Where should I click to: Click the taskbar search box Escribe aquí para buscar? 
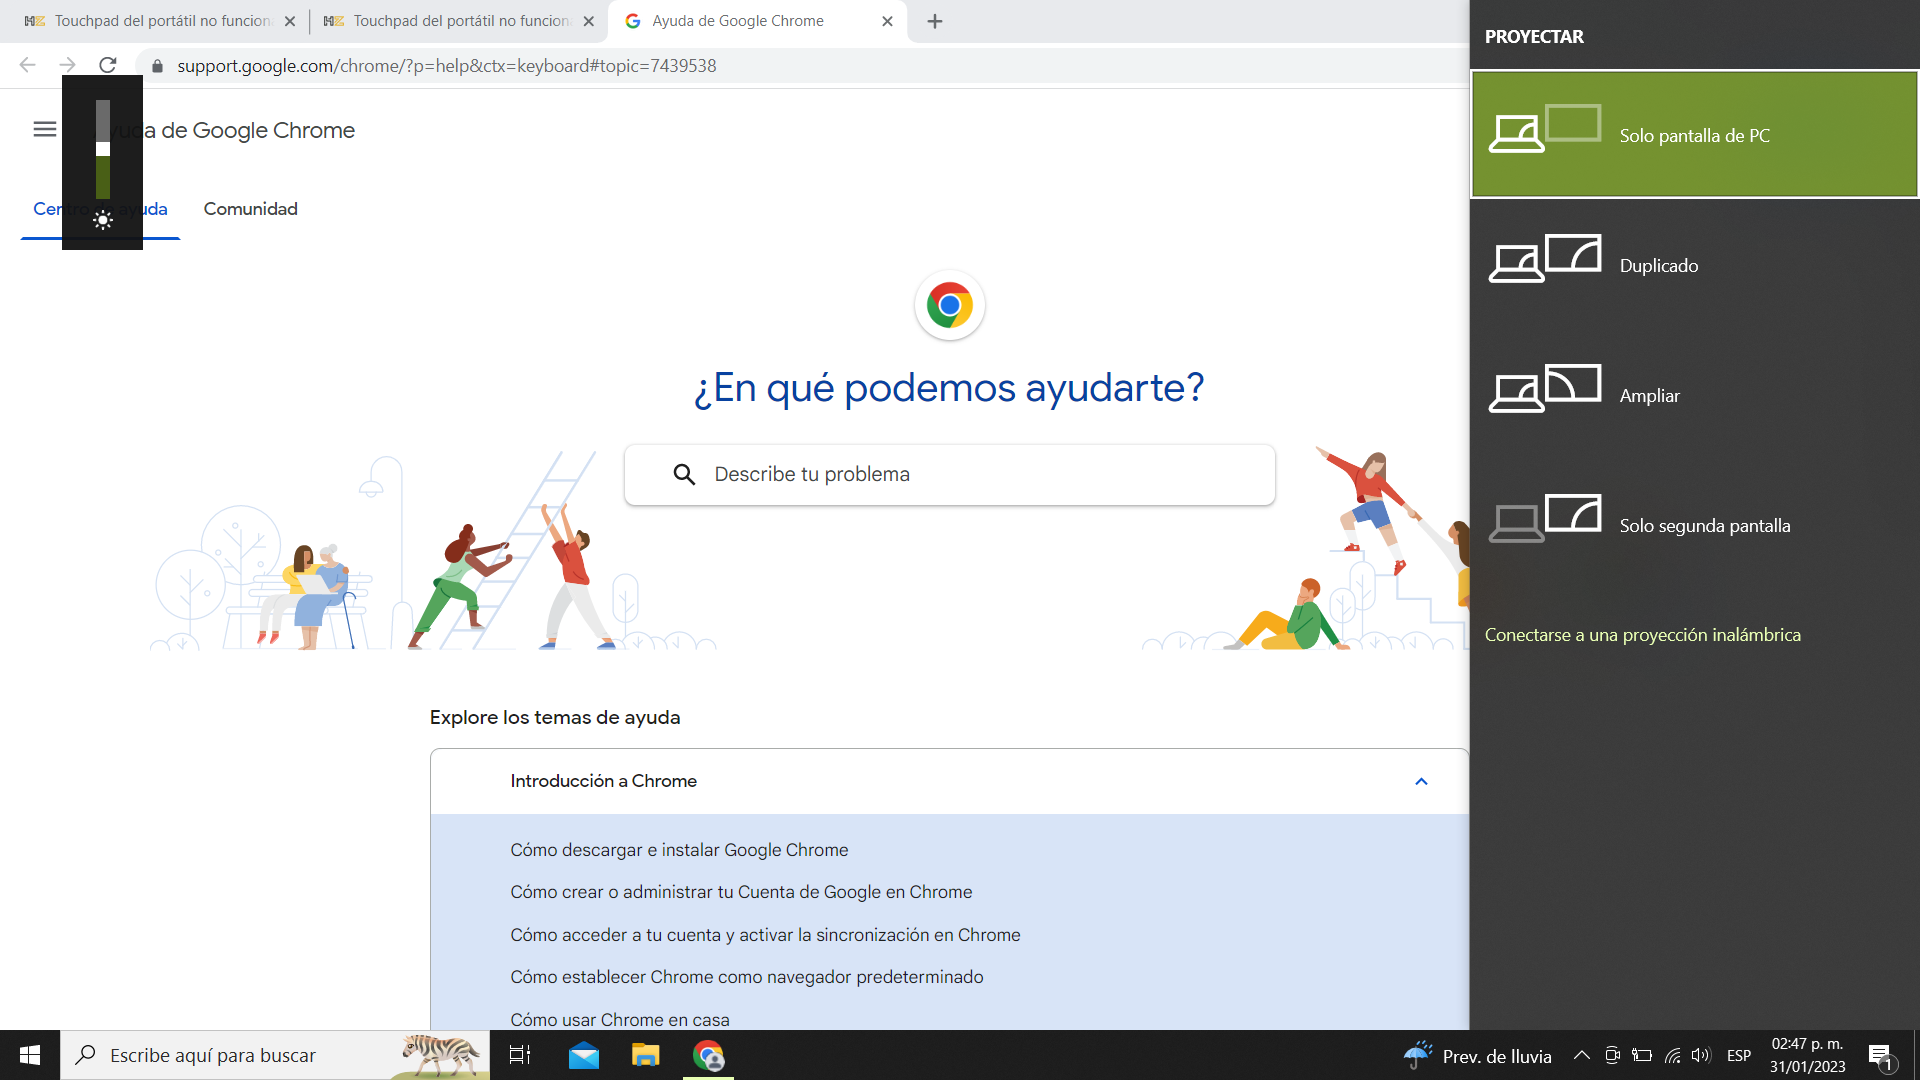point(275,1055)
